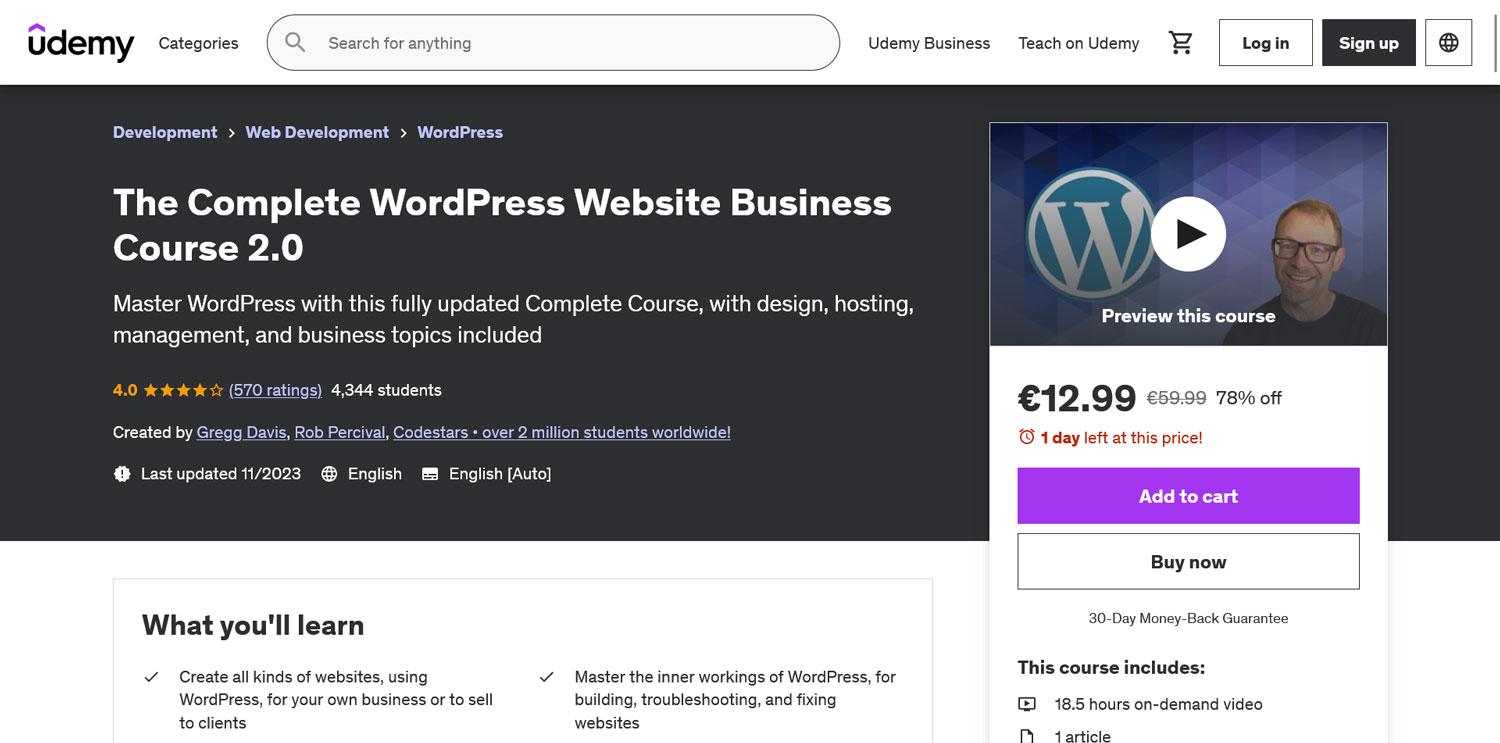This screenshot has width=1500, height=743.
Task: Click the star rating icons
Action: (183, 390)
